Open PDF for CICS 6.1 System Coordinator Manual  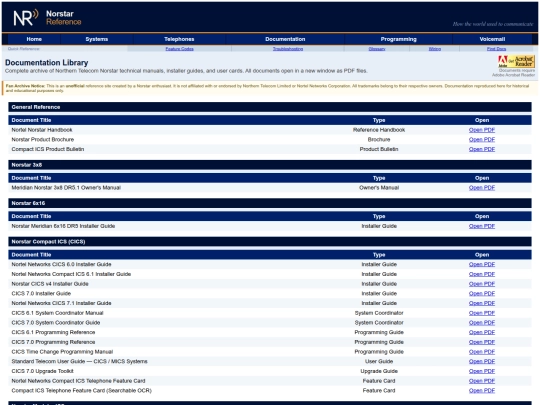482,313
